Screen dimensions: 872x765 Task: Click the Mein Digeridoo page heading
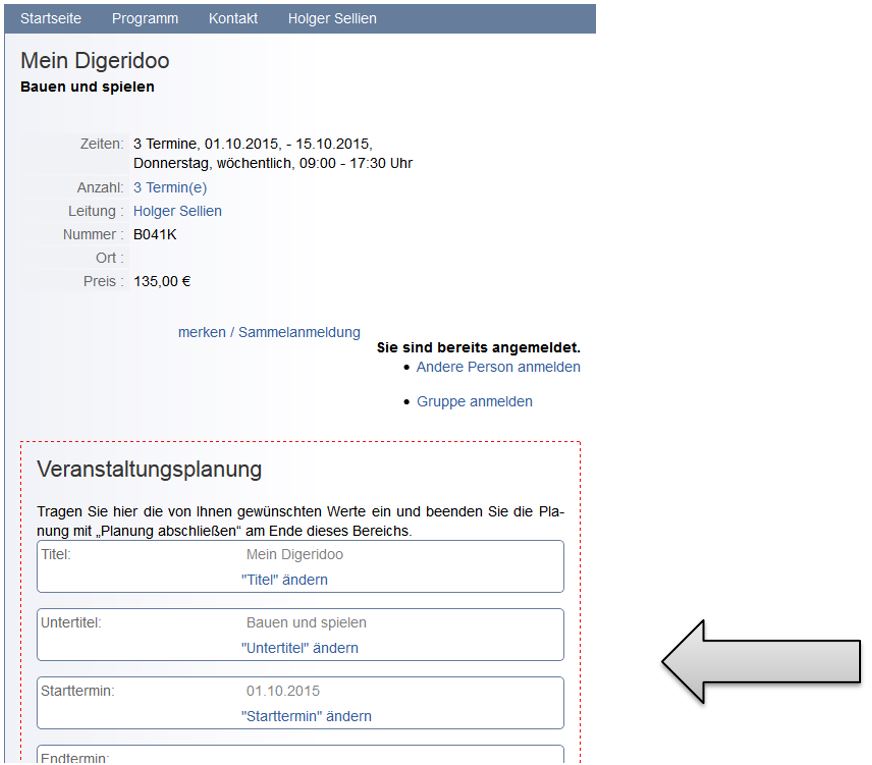tap(95, 62)
